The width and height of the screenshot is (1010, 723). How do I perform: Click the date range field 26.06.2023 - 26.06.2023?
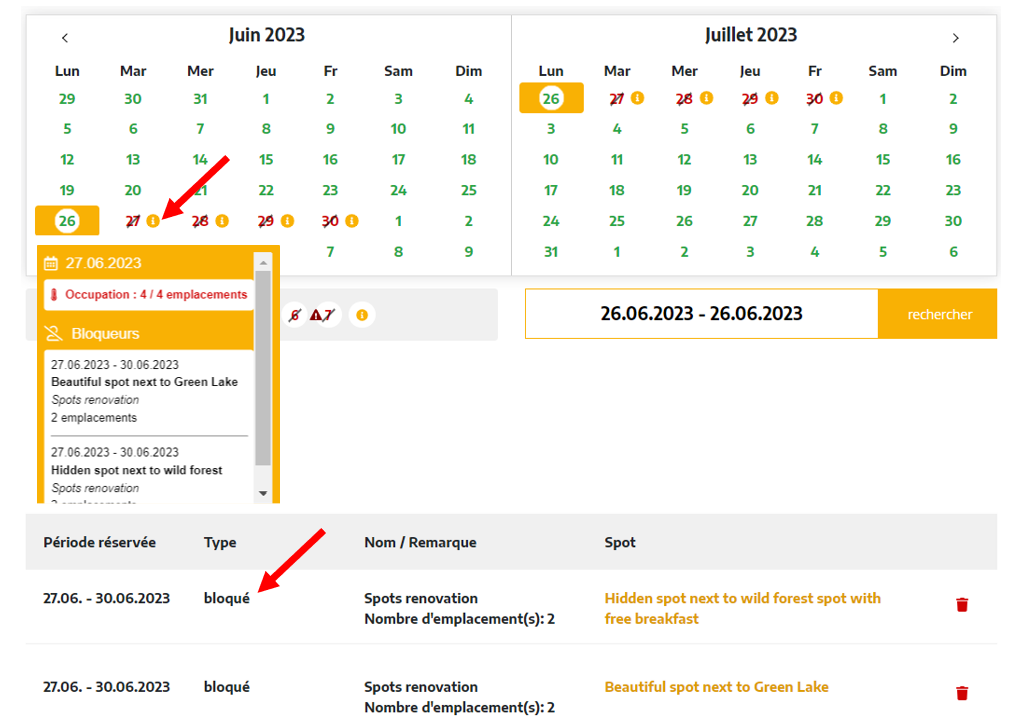(x=701, y=314)
